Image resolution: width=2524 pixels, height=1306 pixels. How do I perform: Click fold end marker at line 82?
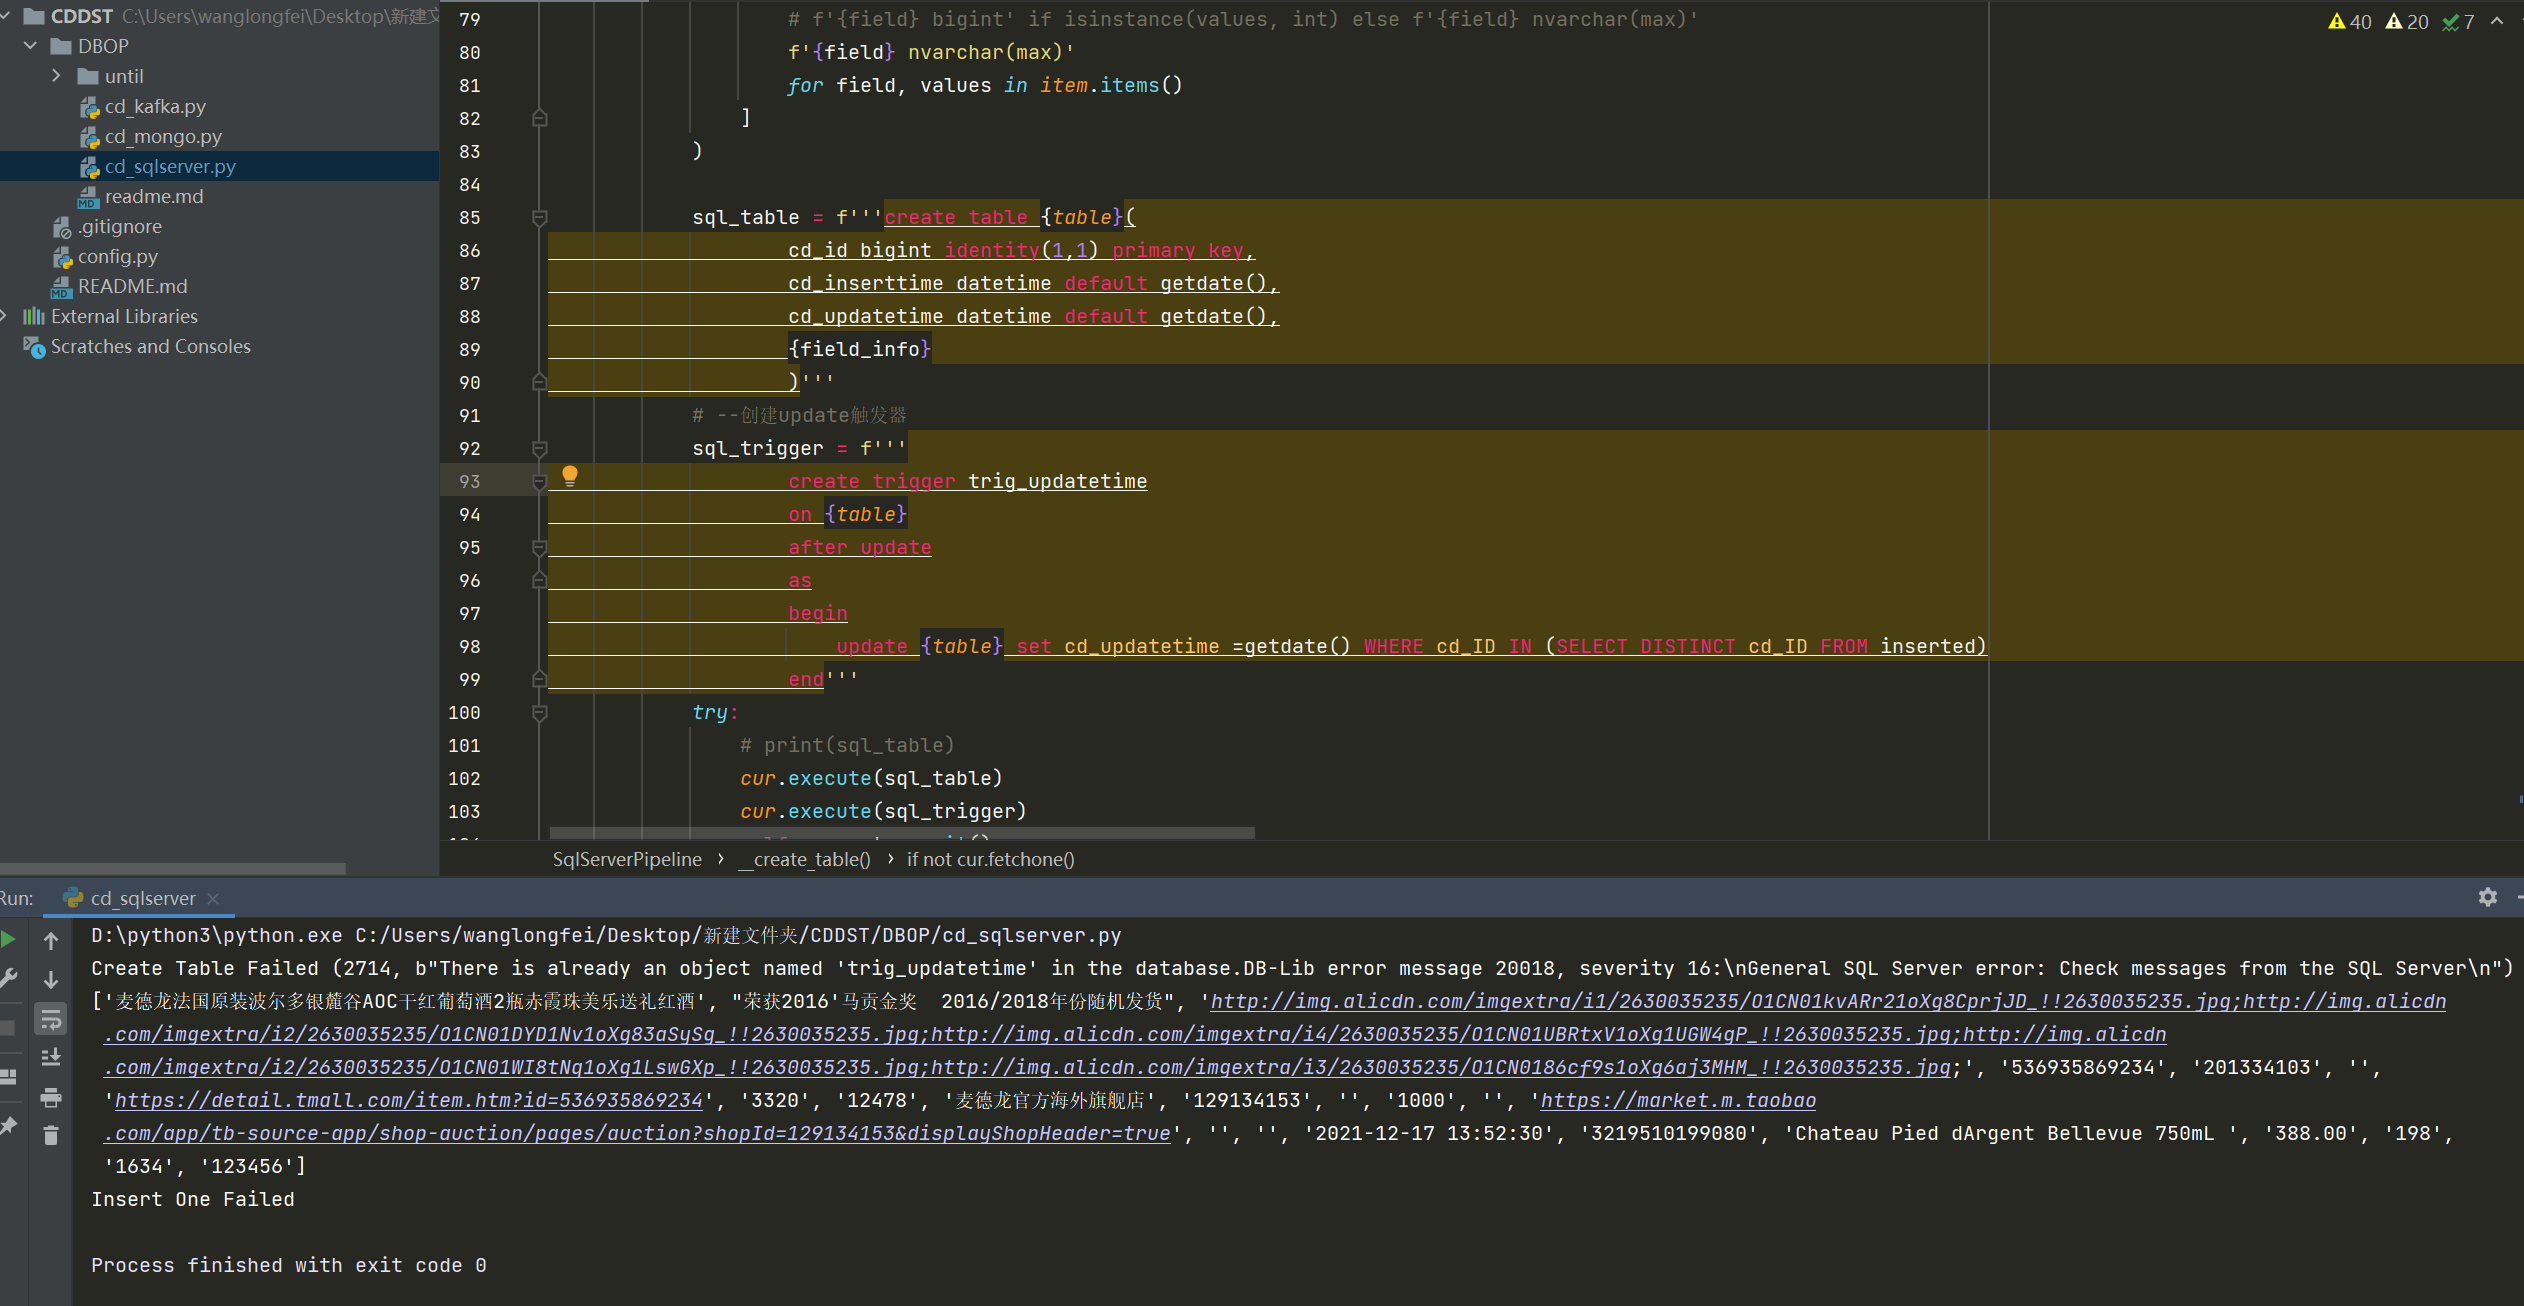click(539, 118)
